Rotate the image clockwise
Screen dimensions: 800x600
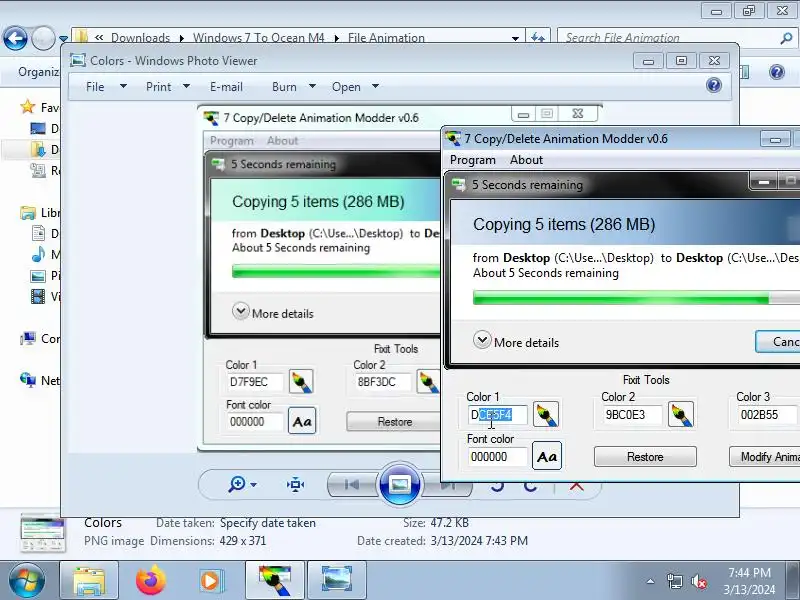[531, 486]
